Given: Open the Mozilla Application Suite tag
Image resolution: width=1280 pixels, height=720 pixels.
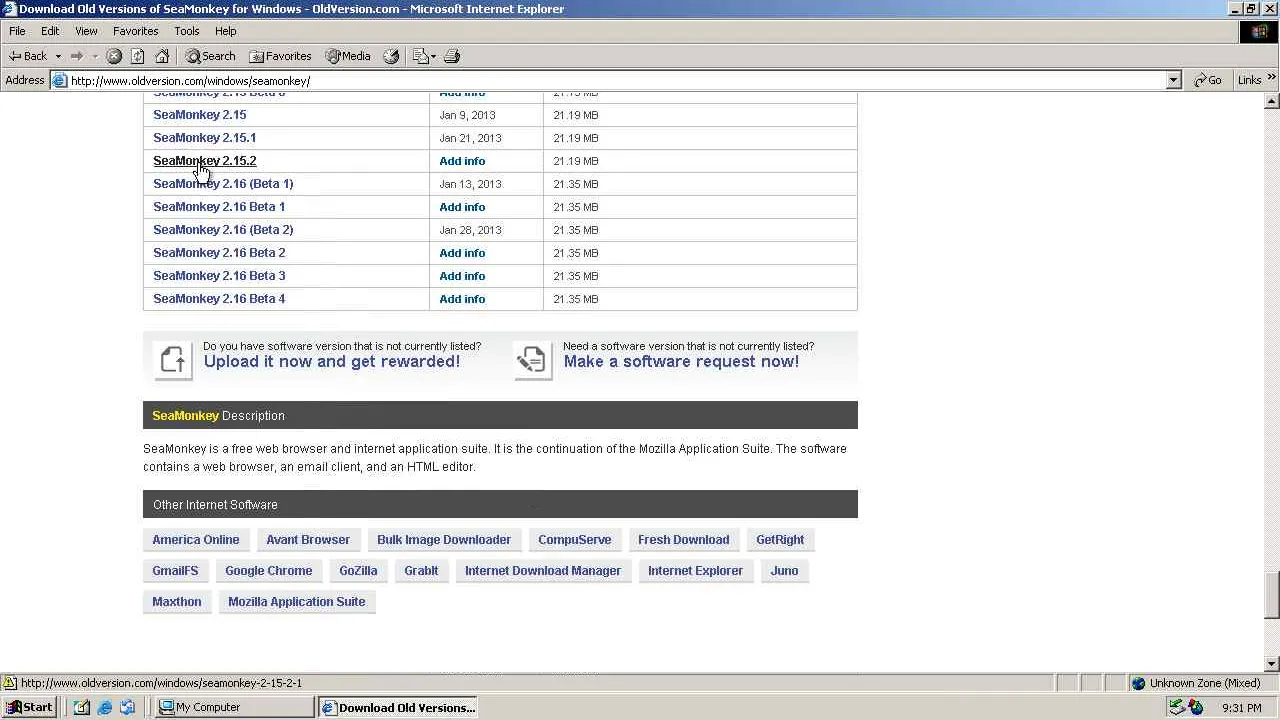Looking at the screenshot, I should click(297, 602).
